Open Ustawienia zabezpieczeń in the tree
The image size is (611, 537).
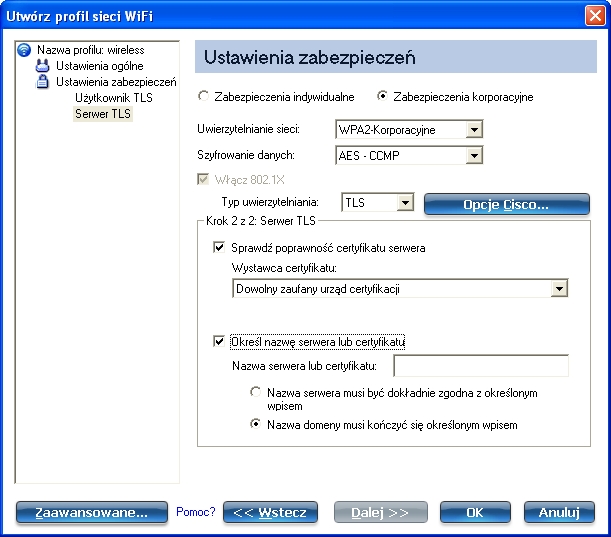[116, 82]
